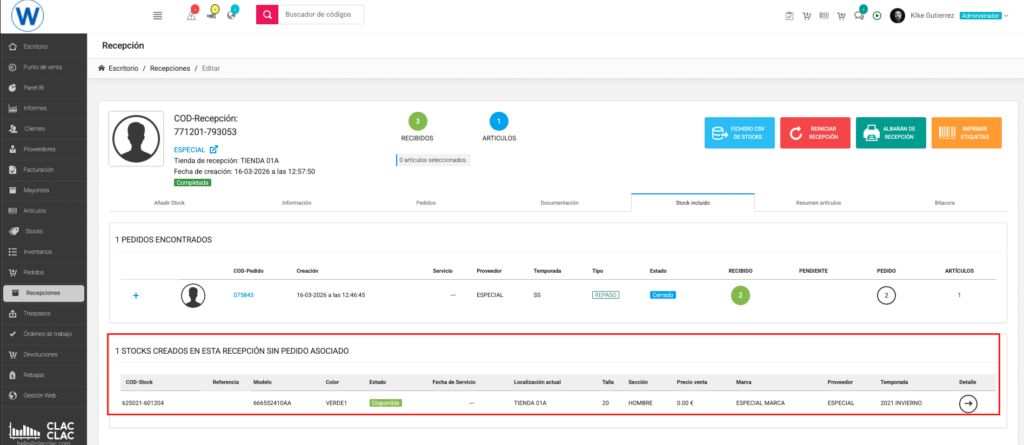Switch to the Resumen artículos tab
This screenshot has height=445, width=1024.
click(x=816, y=202)
